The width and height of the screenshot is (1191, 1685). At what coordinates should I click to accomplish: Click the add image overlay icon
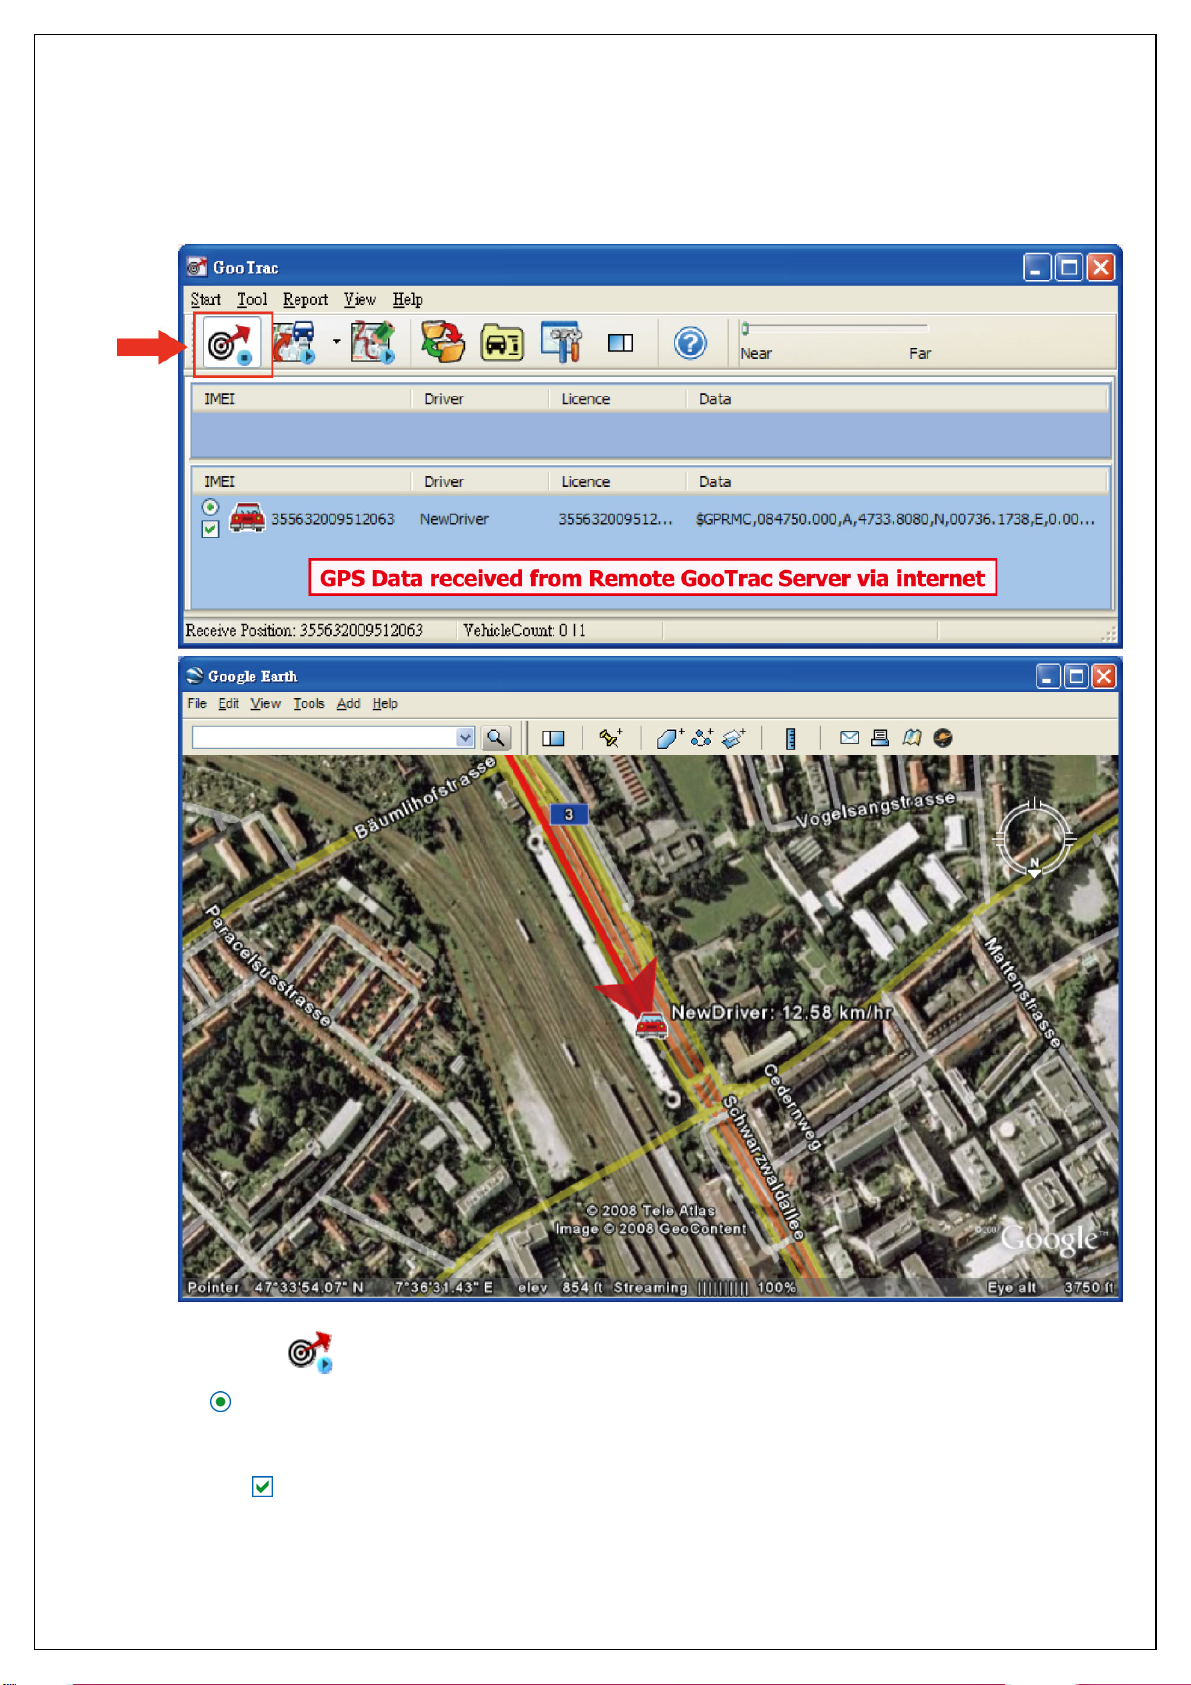734,738
